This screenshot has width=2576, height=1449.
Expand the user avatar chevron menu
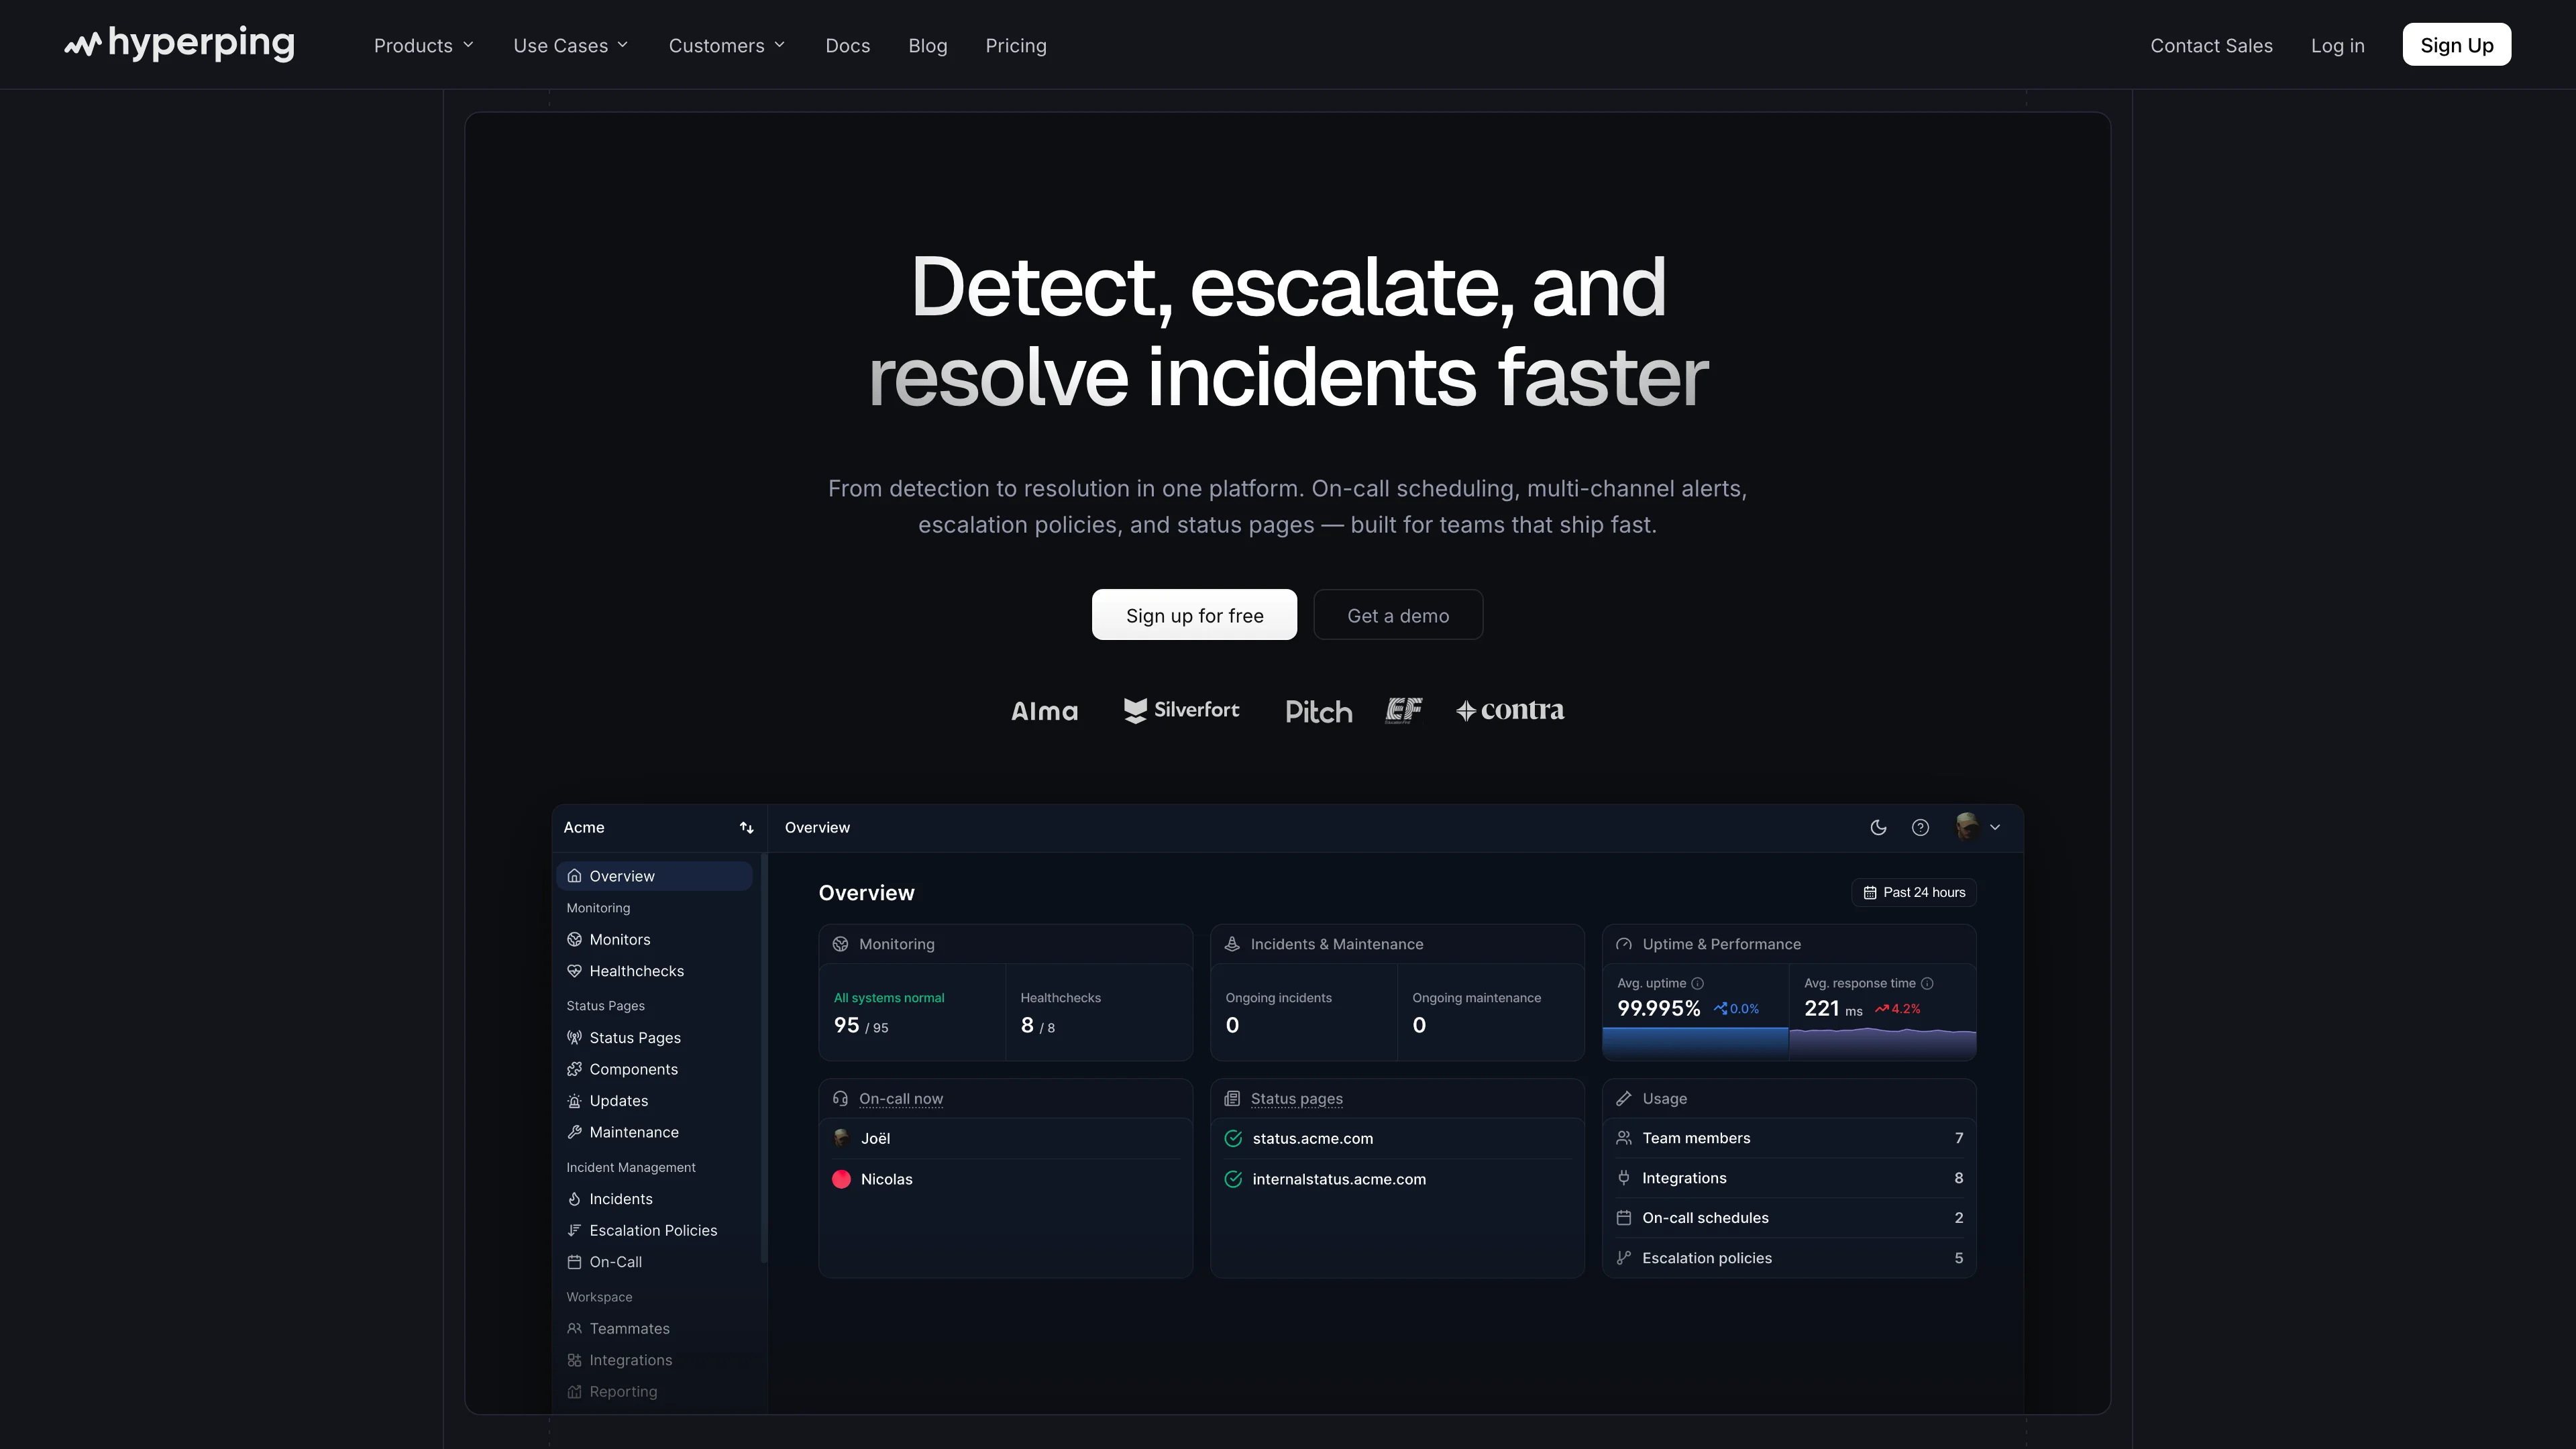[x=1995, y=827]
